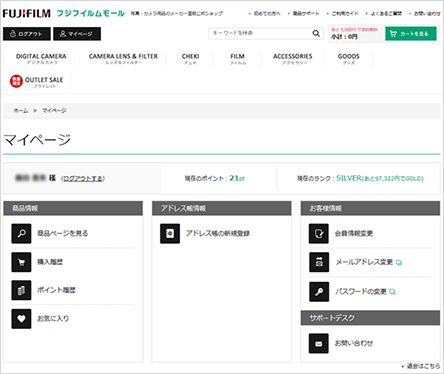Image resolution: width=444 pixels, height=374 pixels.
Task: Open the CAMERA LENS & FILTER menu
Action: coord(123,59)
